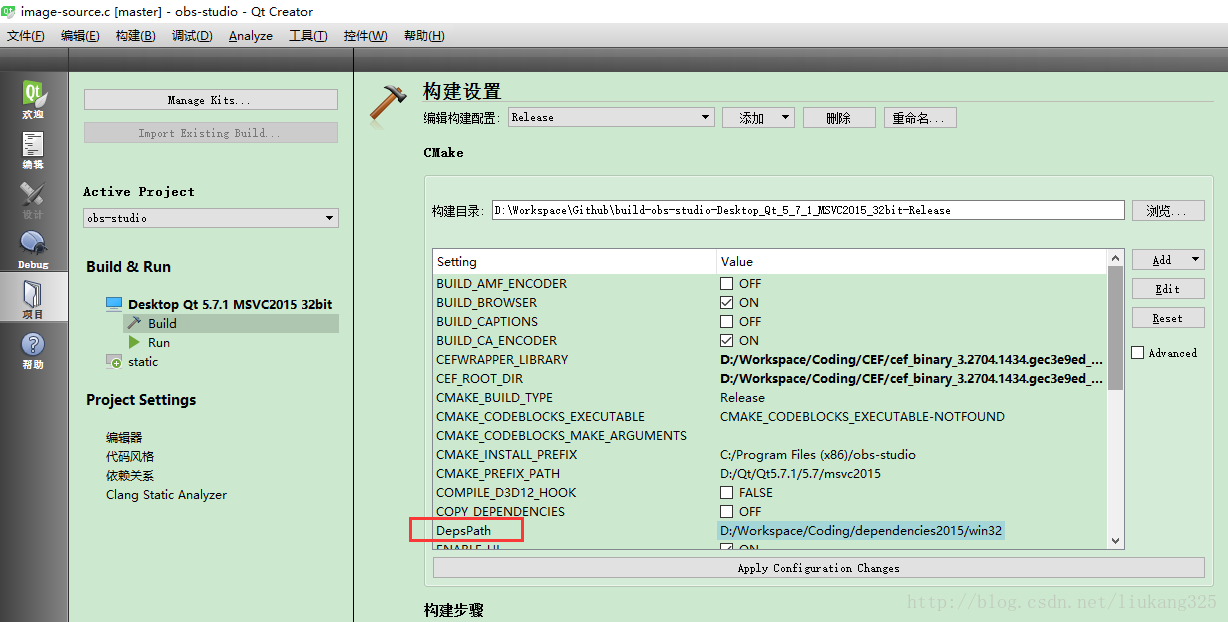
Task: Click the Desktop Qt 5.7.1 kit monitor icon
Action: [x=115, y=304]
